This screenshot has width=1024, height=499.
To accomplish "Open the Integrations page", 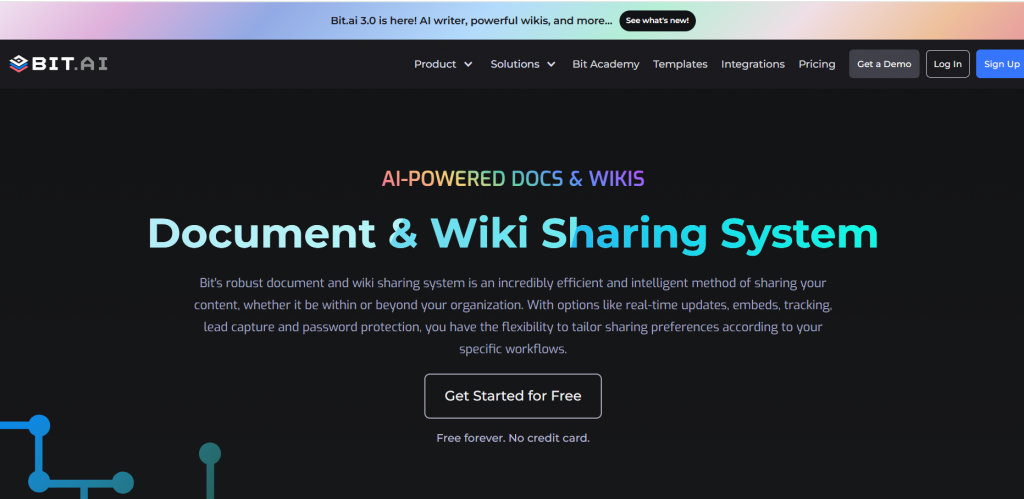I will [752, 64].
